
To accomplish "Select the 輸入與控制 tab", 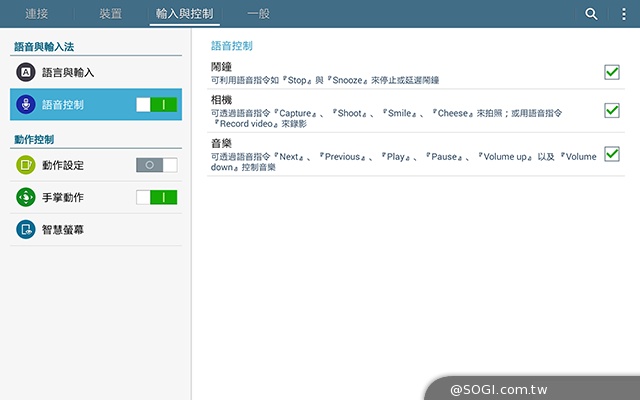I will (184, 14).
